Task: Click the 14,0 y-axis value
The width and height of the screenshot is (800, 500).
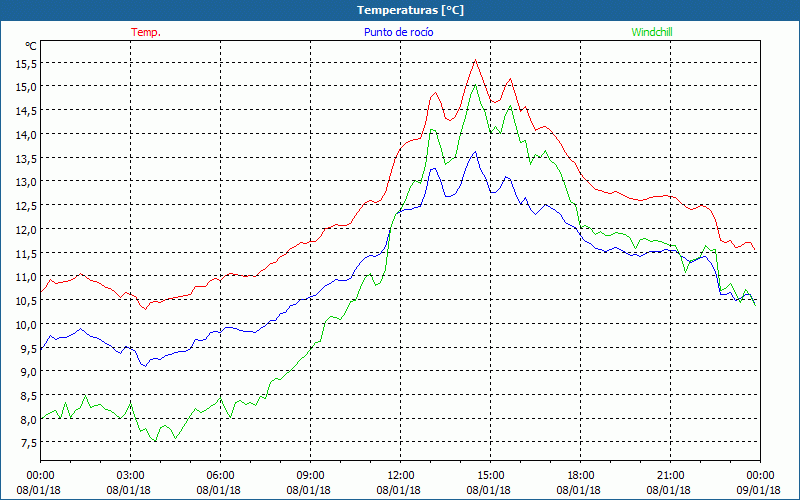Action: pos(27,135)
